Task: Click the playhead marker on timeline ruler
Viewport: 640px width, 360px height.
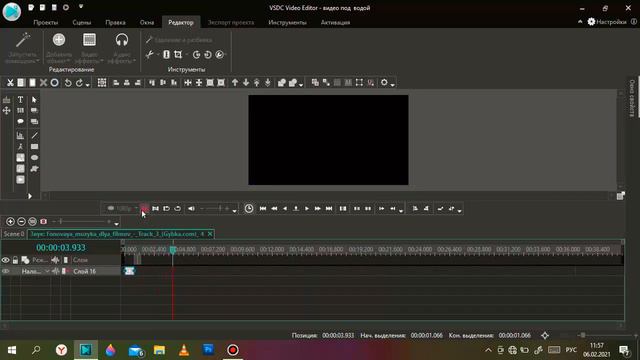Action: tap(173, 249)
